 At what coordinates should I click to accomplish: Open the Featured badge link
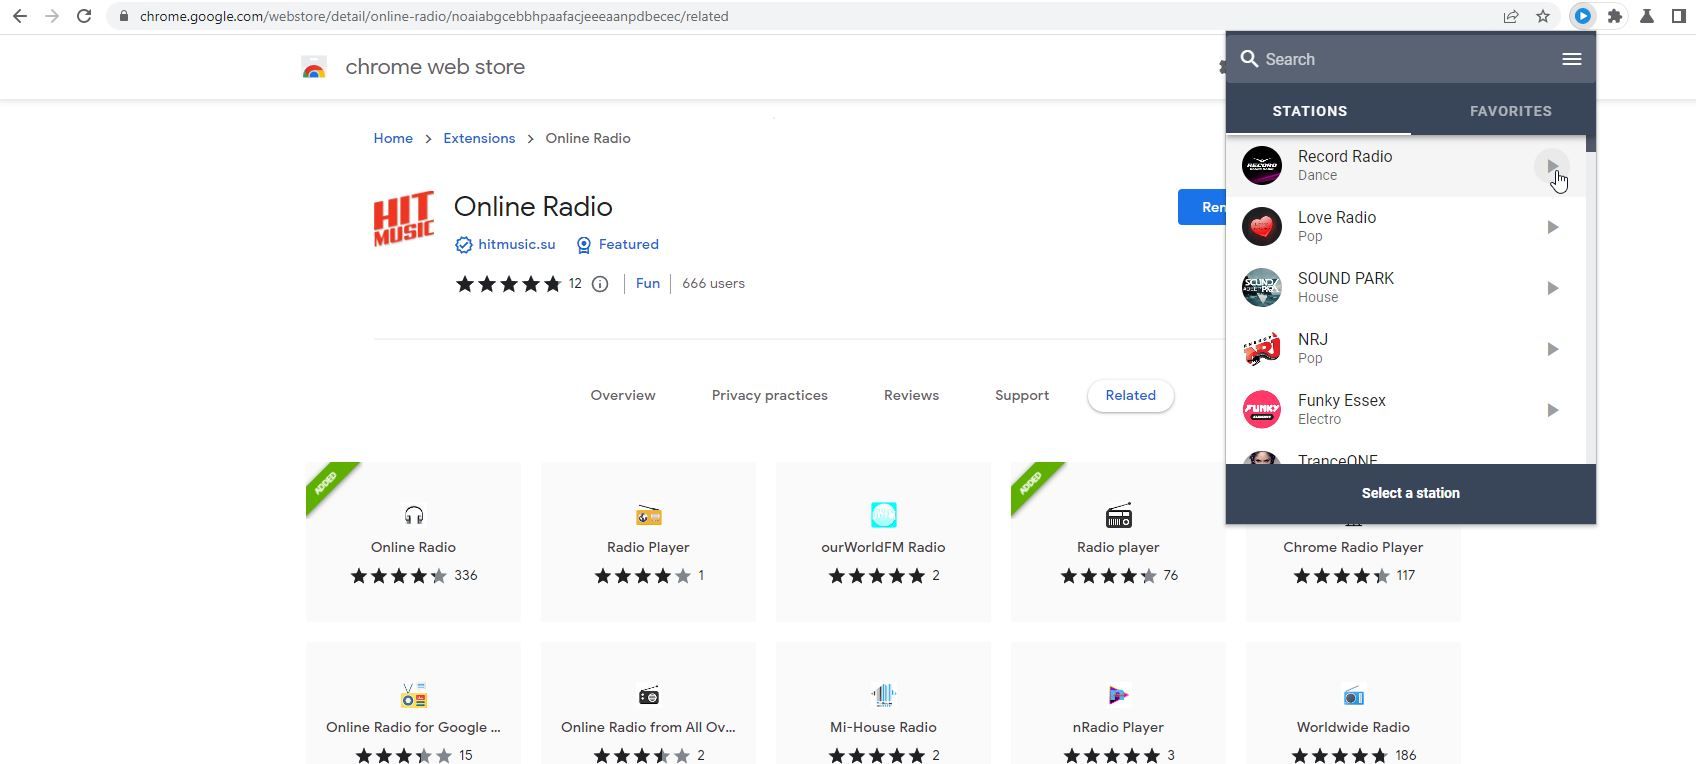(x=618, y=244)
